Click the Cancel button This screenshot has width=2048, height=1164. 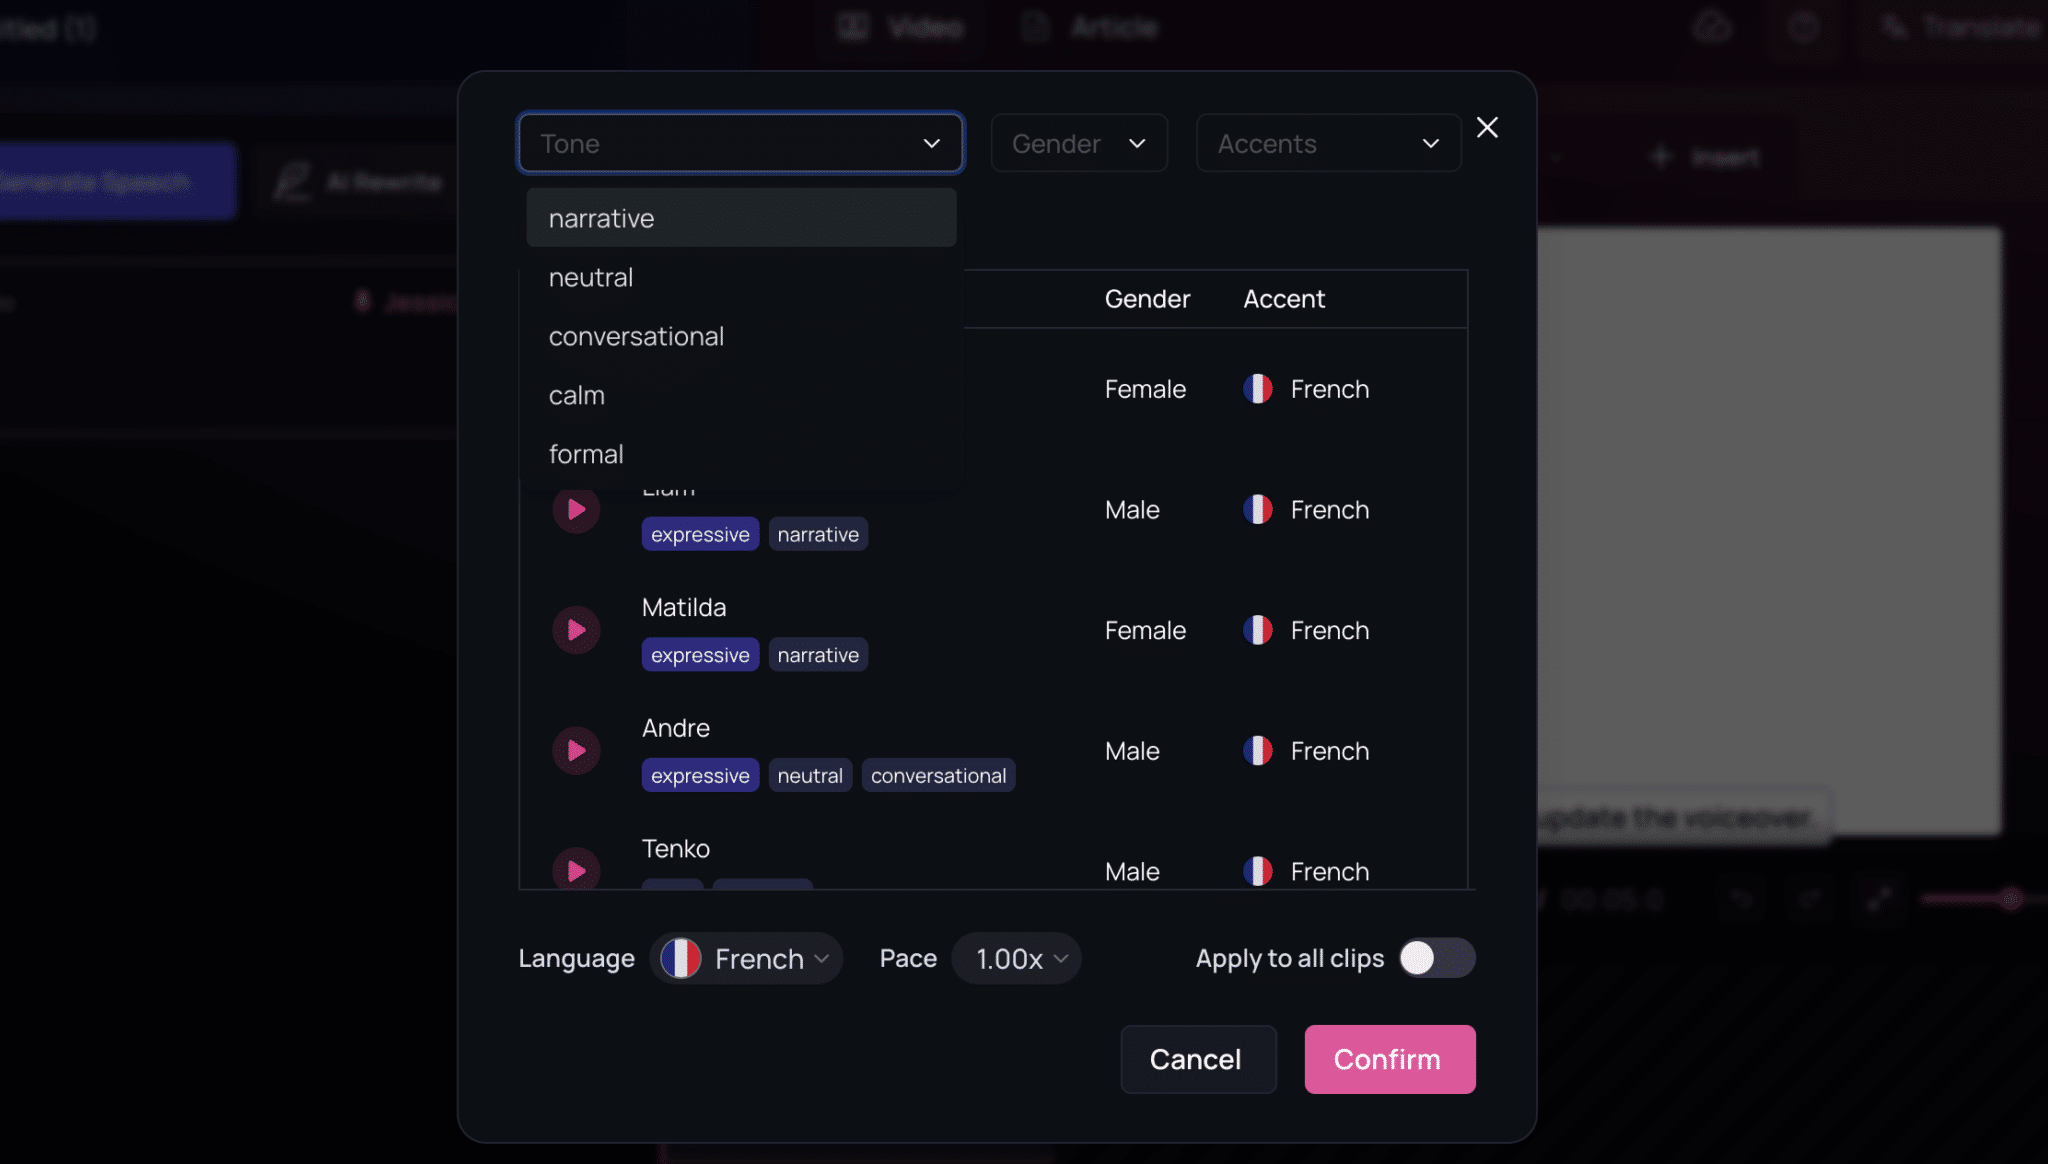(1197, 1059)
